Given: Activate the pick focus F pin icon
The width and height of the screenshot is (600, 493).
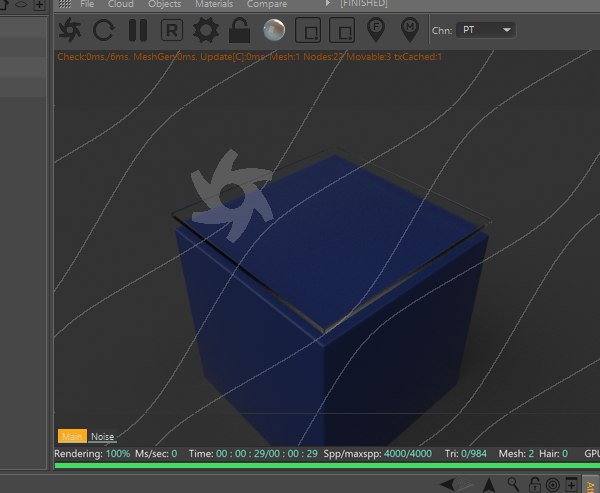Looking at the screenshot, I should click(x=376, y=30).
